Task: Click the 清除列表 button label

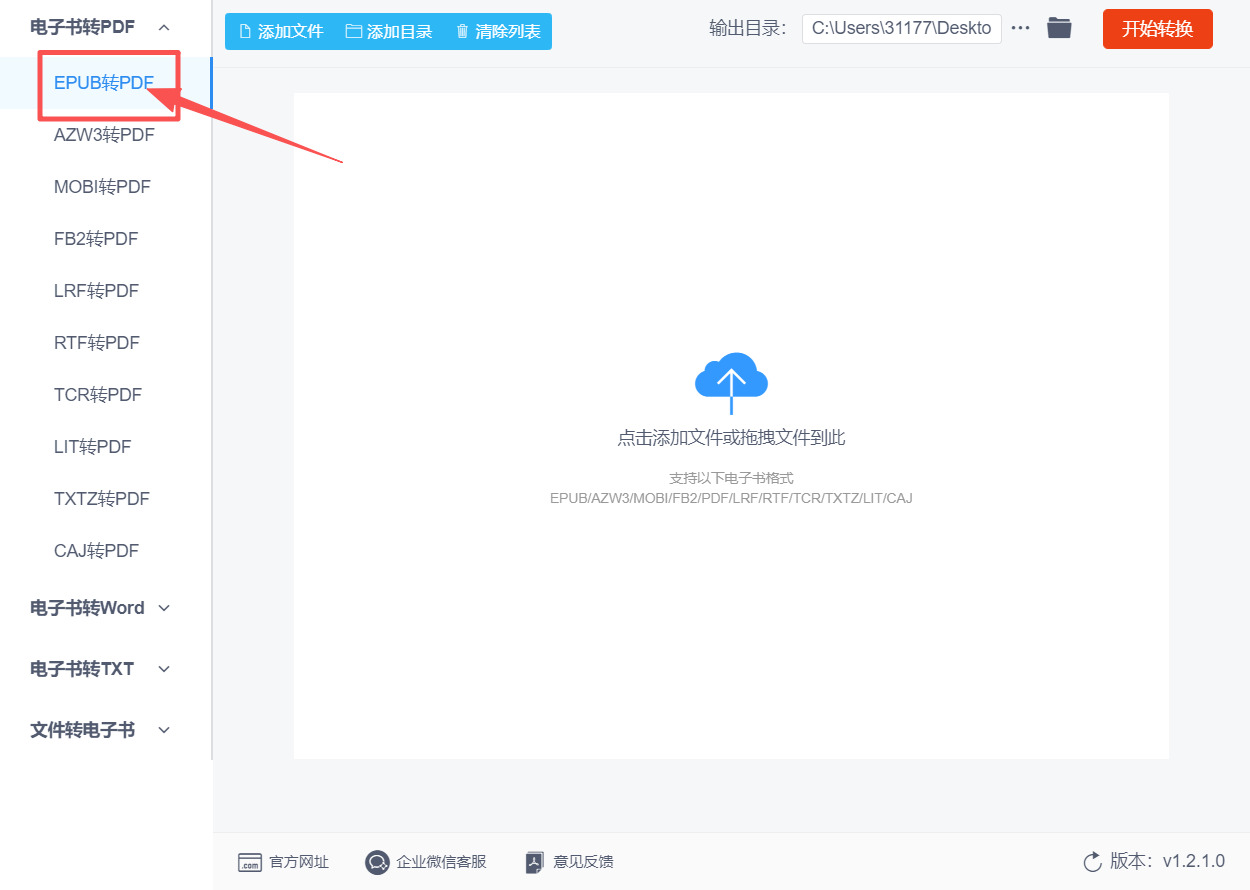Action: click(508, 31)
